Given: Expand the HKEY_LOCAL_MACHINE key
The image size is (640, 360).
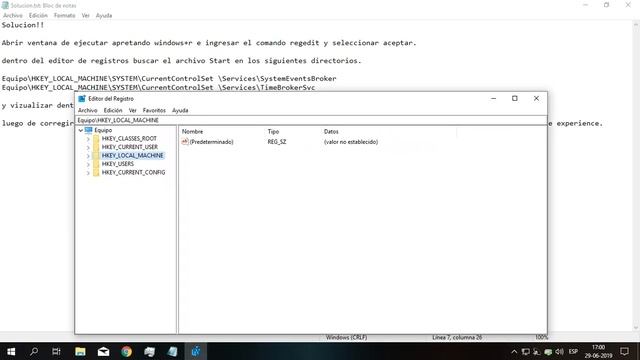Looking at the screenshot, I should pos(88,156).
